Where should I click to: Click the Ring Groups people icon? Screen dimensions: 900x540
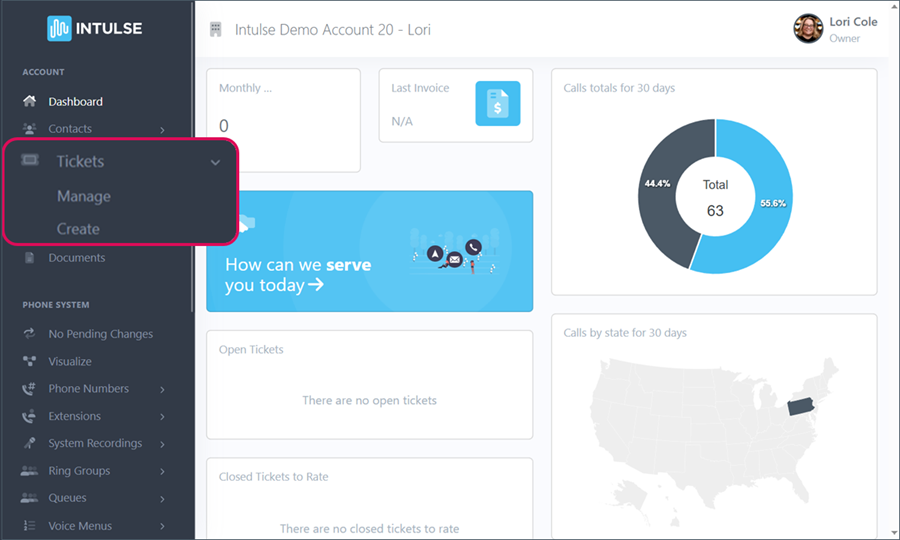pos(30,471)
